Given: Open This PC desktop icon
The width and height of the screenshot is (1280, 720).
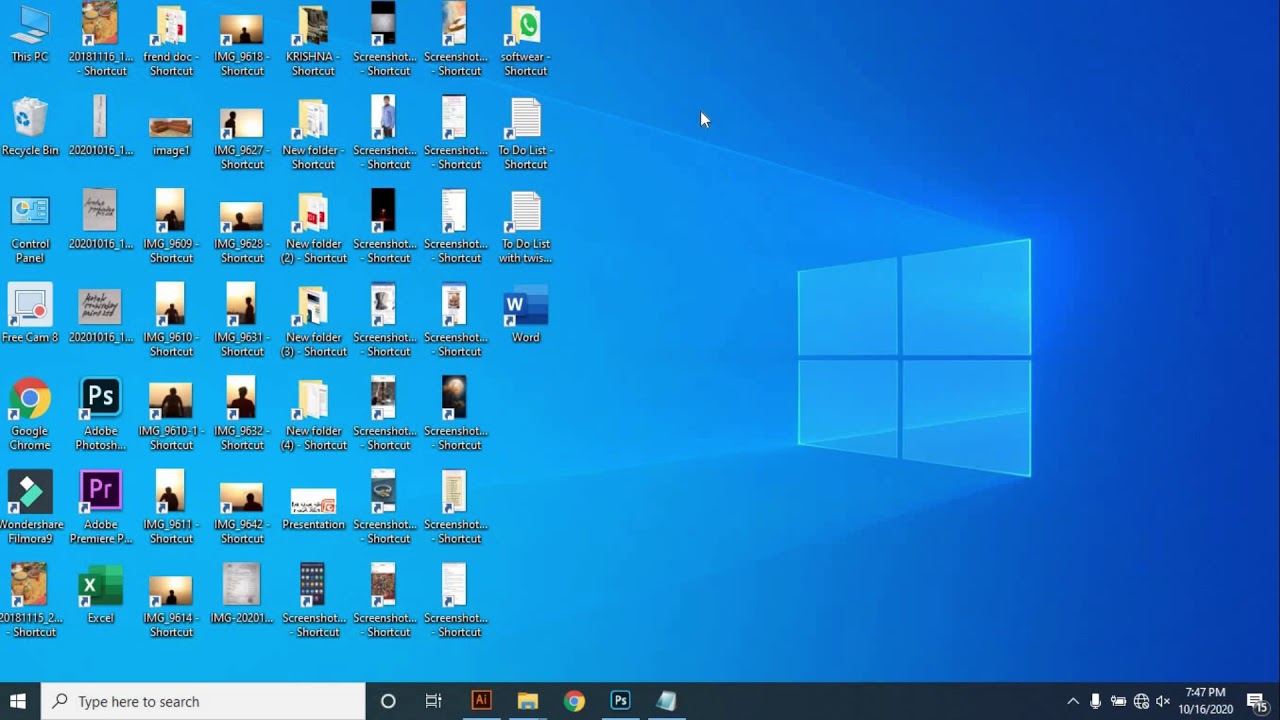Looking at the screenshot, I should (30, 34).
